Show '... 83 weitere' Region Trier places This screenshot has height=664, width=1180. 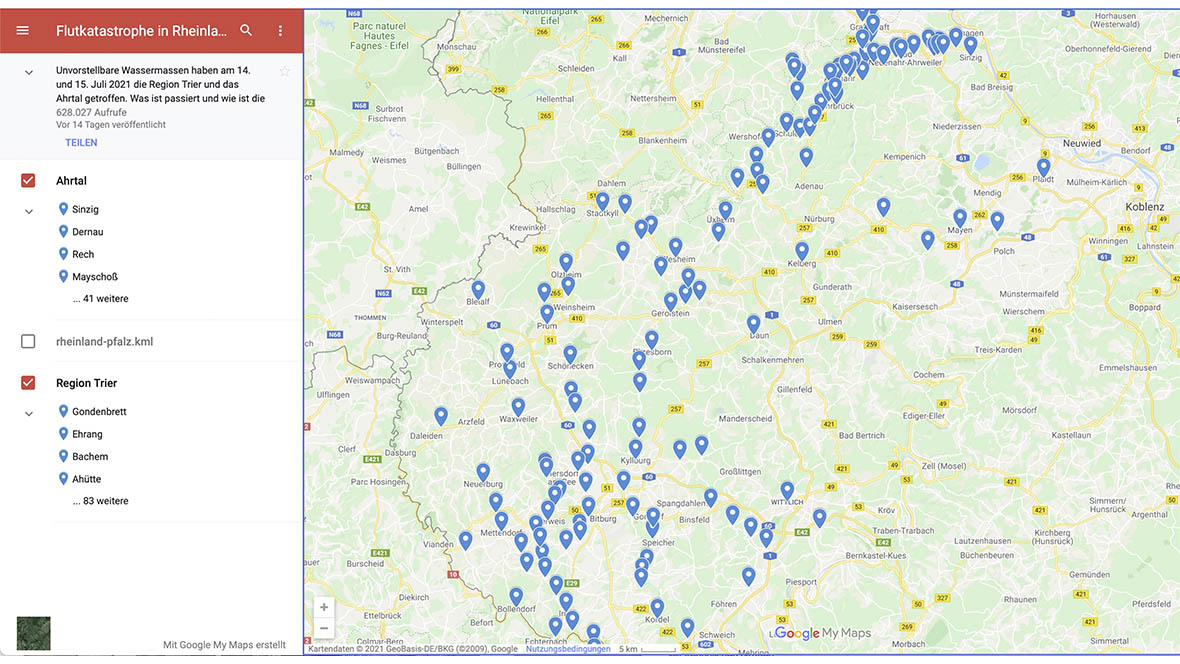coord(101,501)
